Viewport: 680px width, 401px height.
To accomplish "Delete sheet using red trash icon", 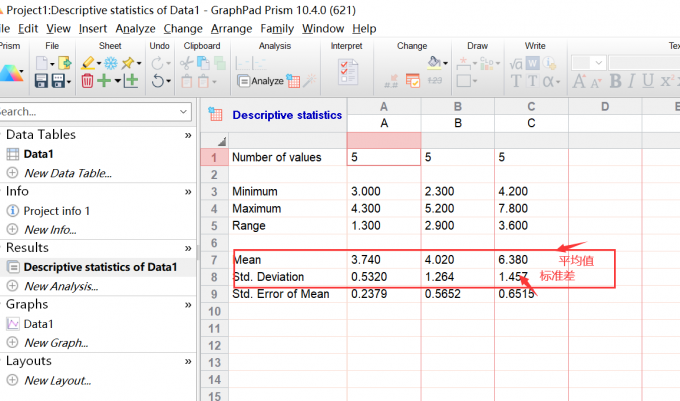I will (88, 81).
